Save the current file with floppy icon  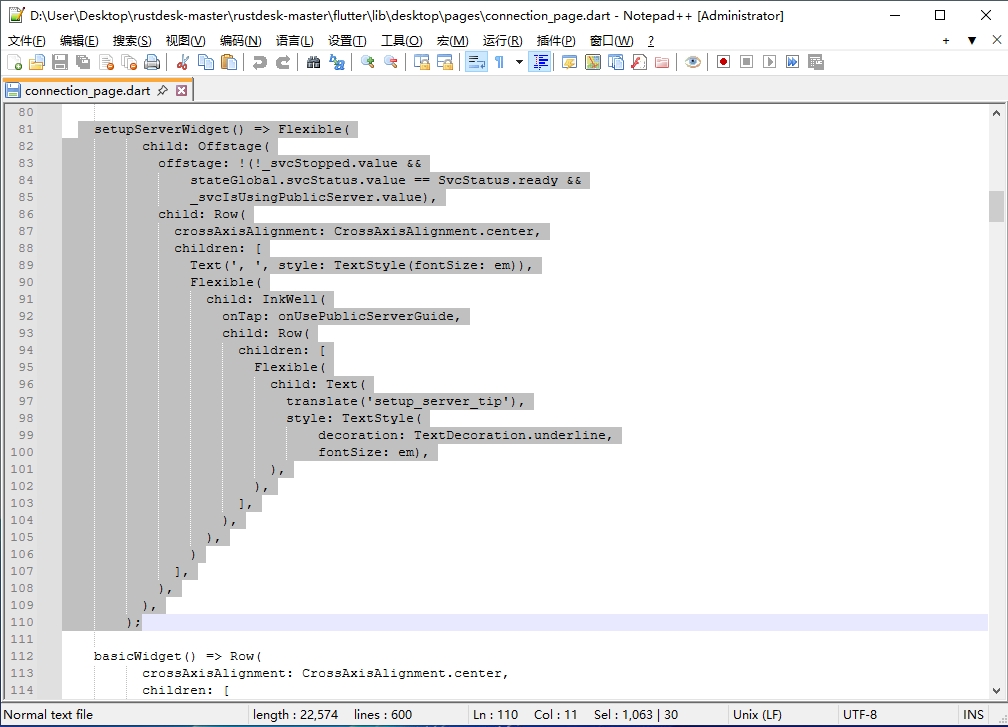[x=60, y=62]
